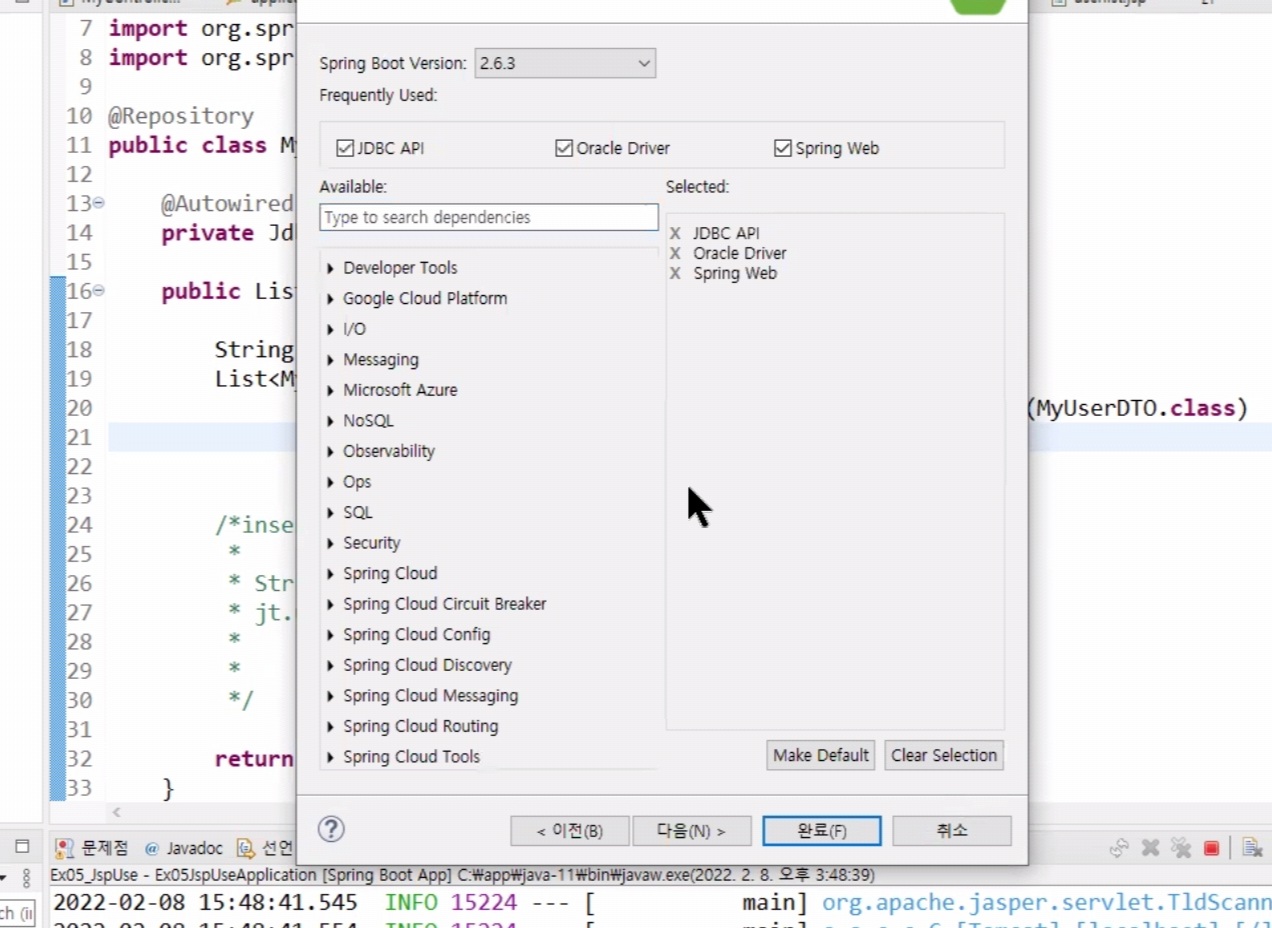Remove JDBC API via its X icon
This screenshot has width=1272, height=928.
[675, 233]
